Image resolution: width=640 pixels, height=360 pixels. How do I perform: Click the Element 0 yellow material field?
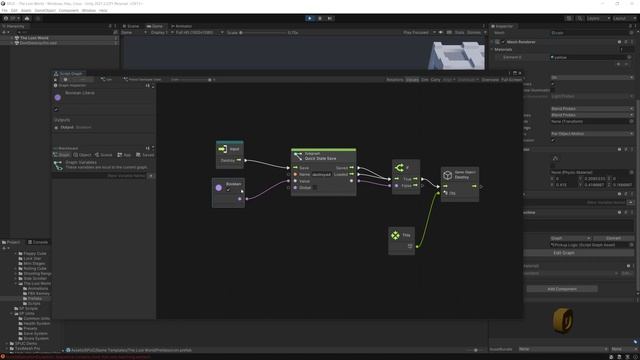[x=591, y=58]
